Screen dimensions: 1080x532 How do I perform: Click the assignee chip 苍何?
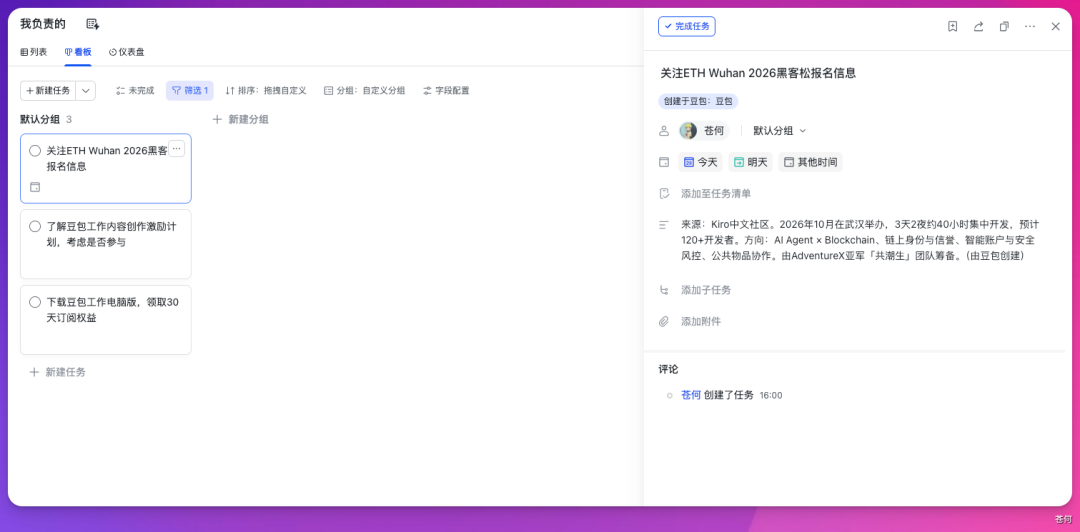point(704,130)
